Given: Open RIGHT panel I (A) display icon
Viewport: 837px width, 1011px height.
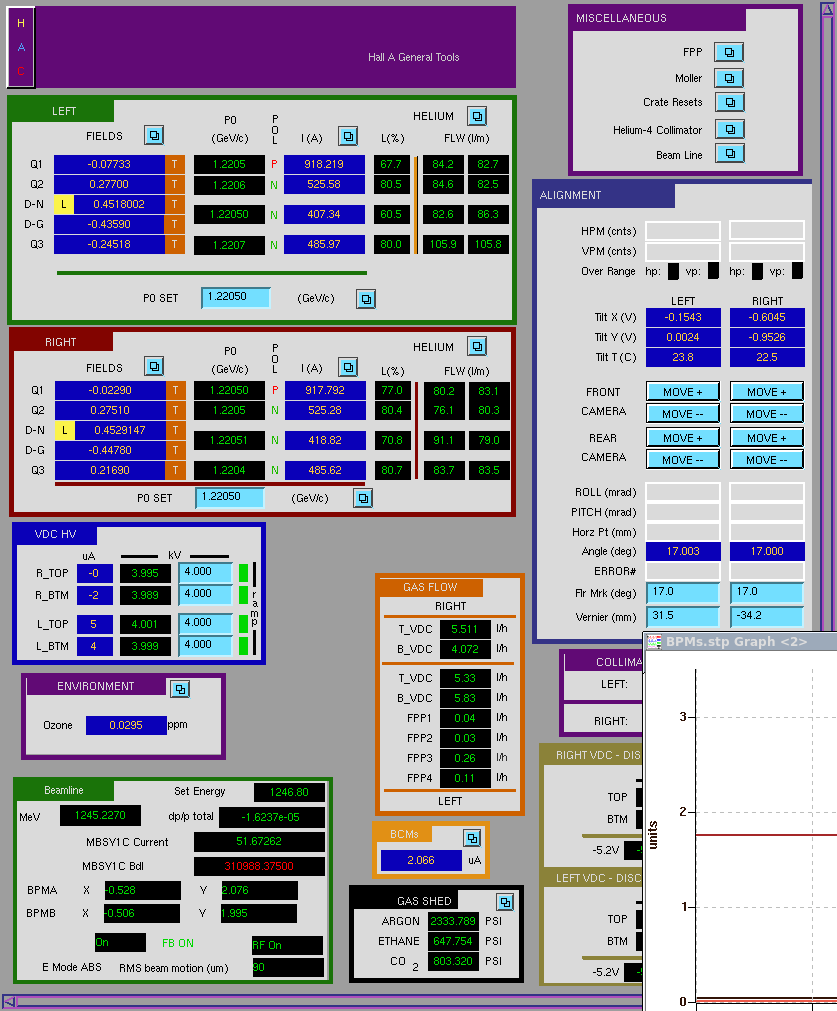Looking at the screenshot, I should pyautogui.click(x=348, y=367).
